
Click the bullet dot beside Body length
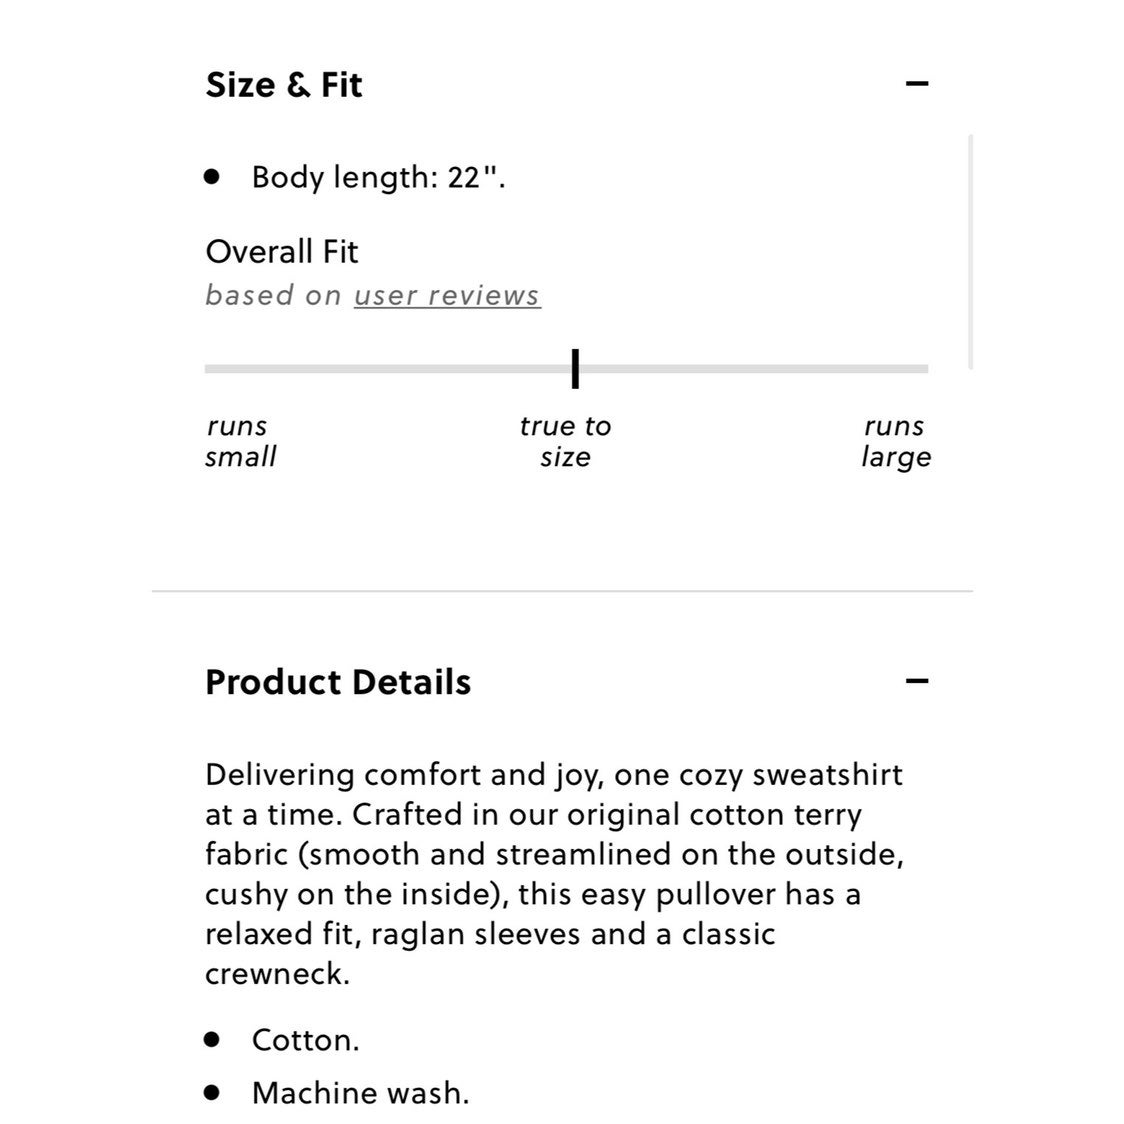click(211, 176)
